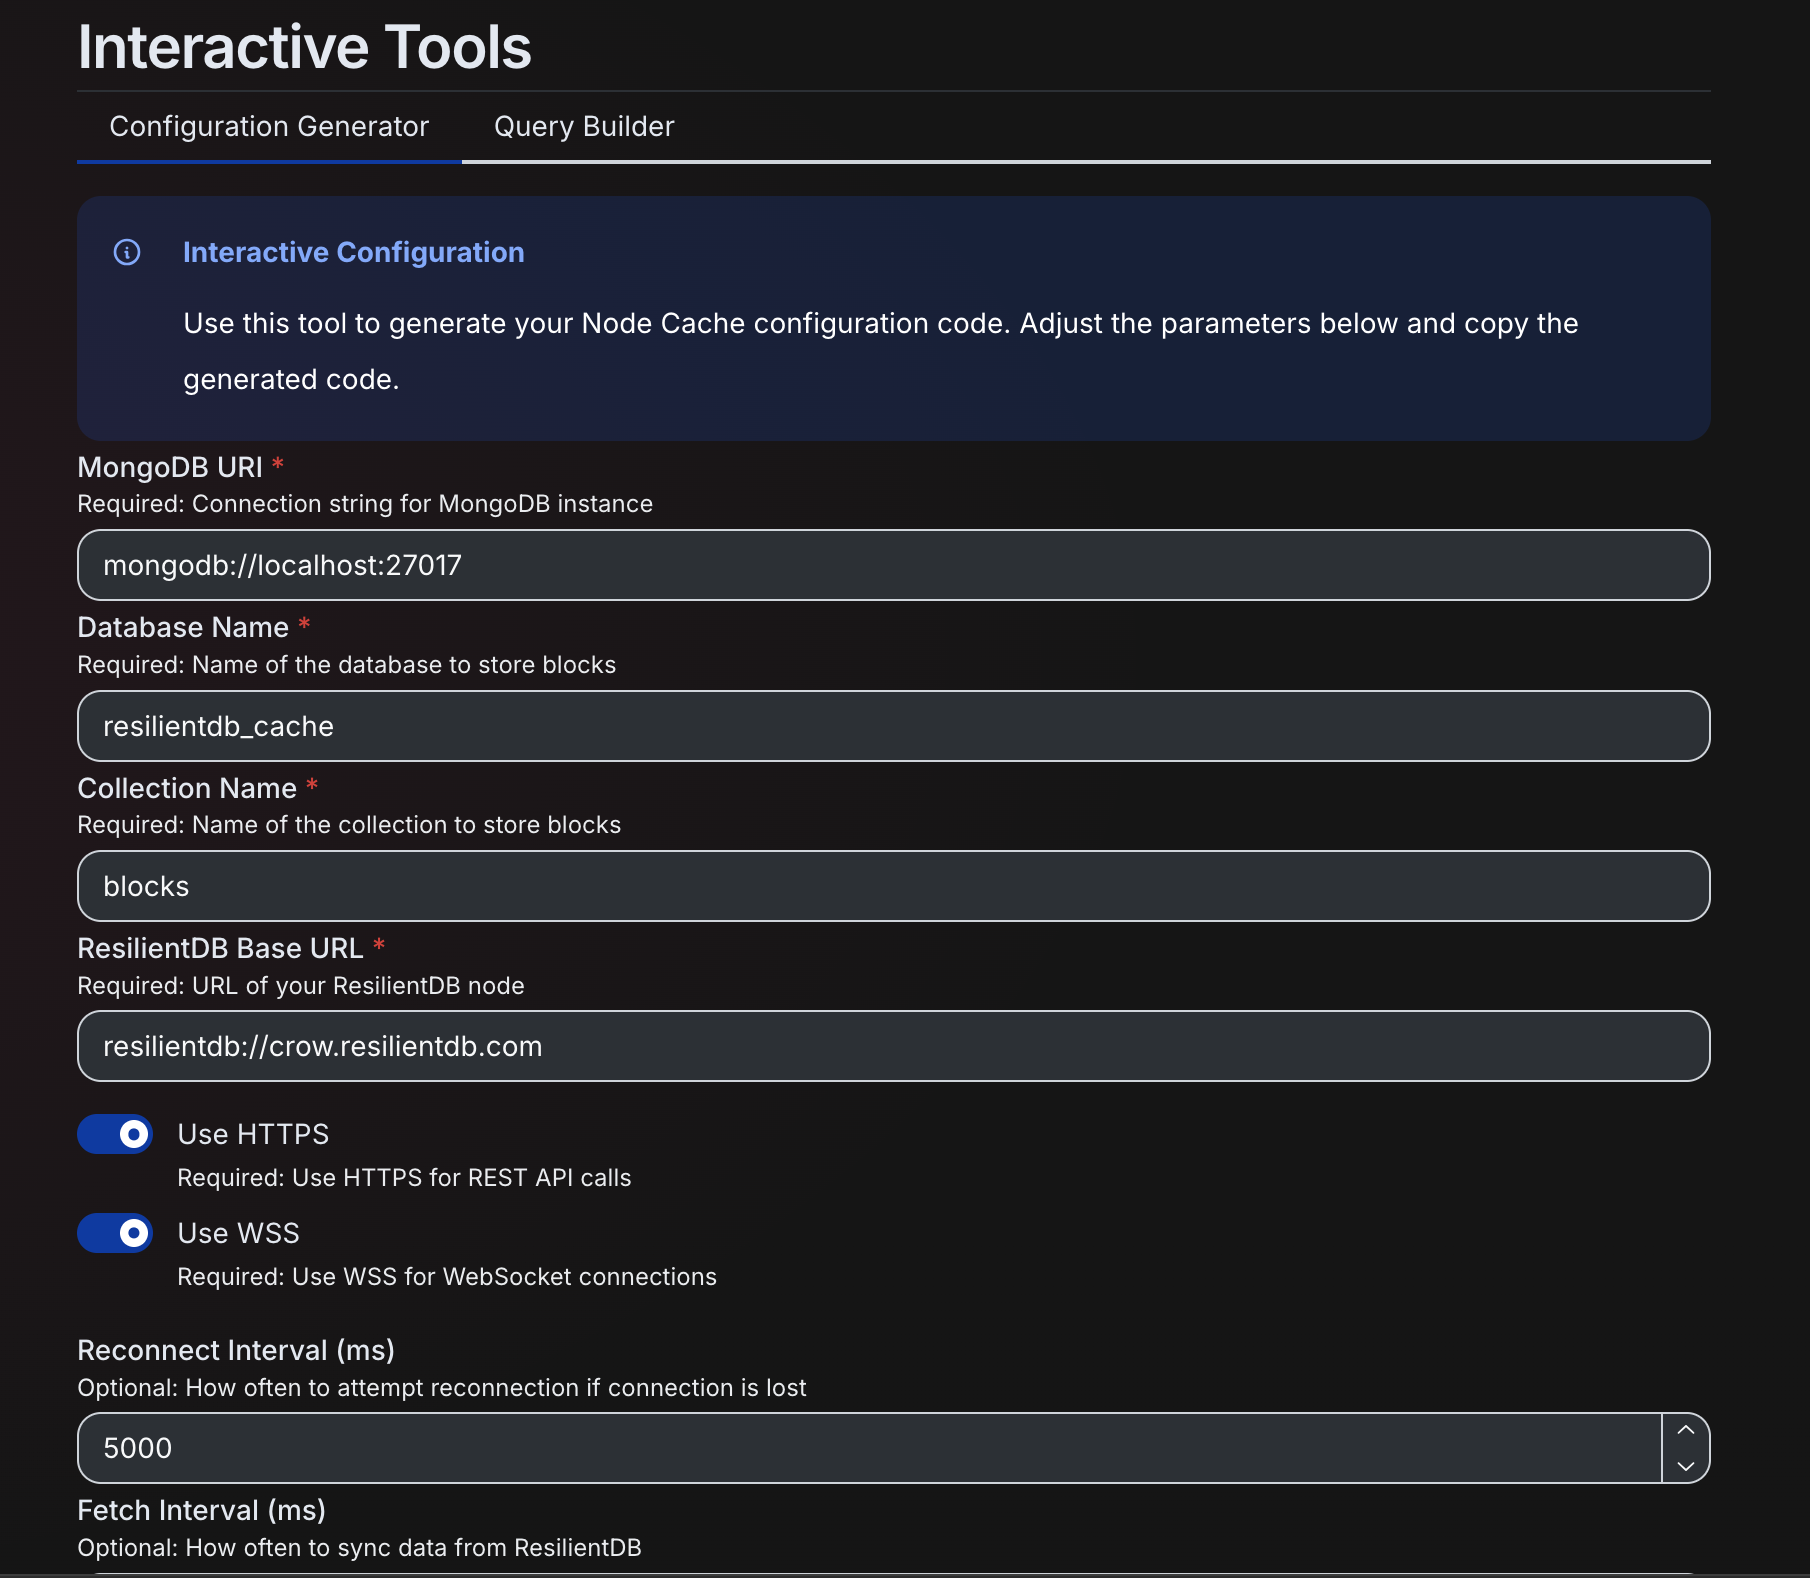Decrease Reconnect Interval with down arrow
This screenshot has height=1578, width=1810.
(x=1686, y=1466)
